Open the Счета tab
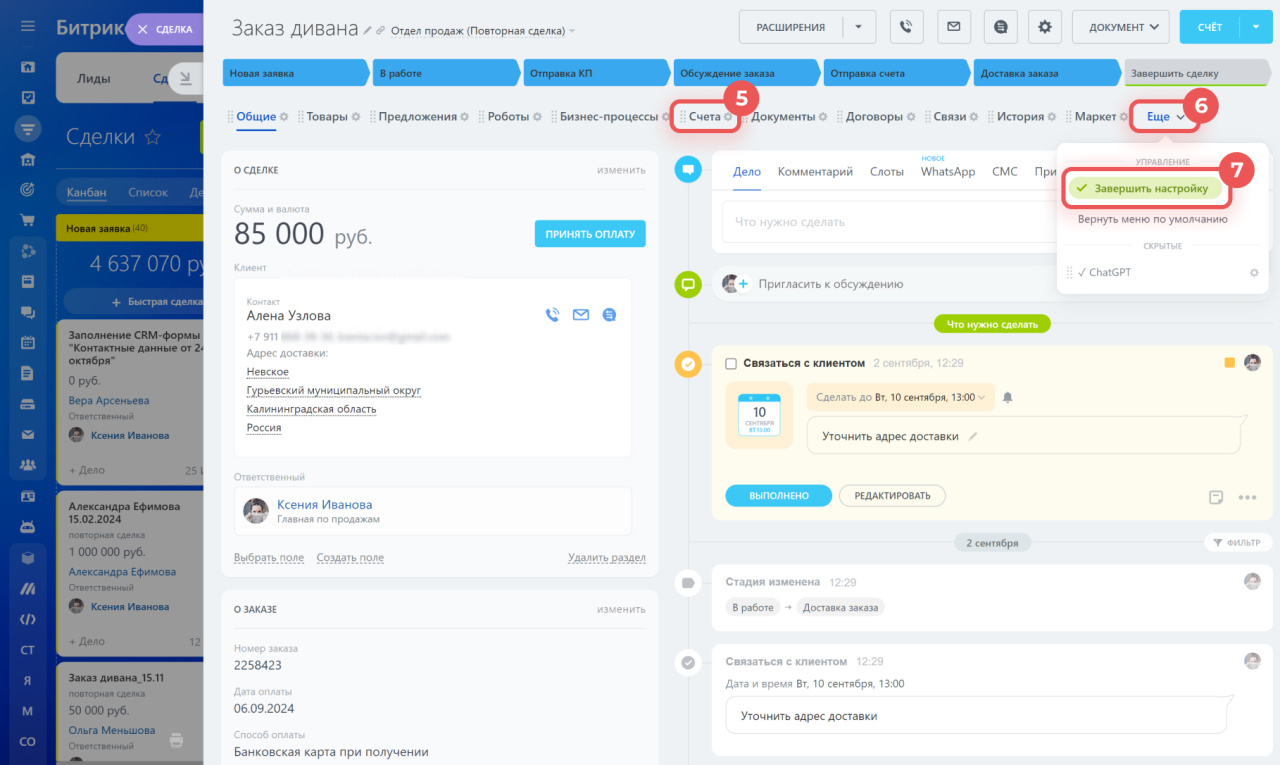The image size is (1280, 765). click(704, 117)
